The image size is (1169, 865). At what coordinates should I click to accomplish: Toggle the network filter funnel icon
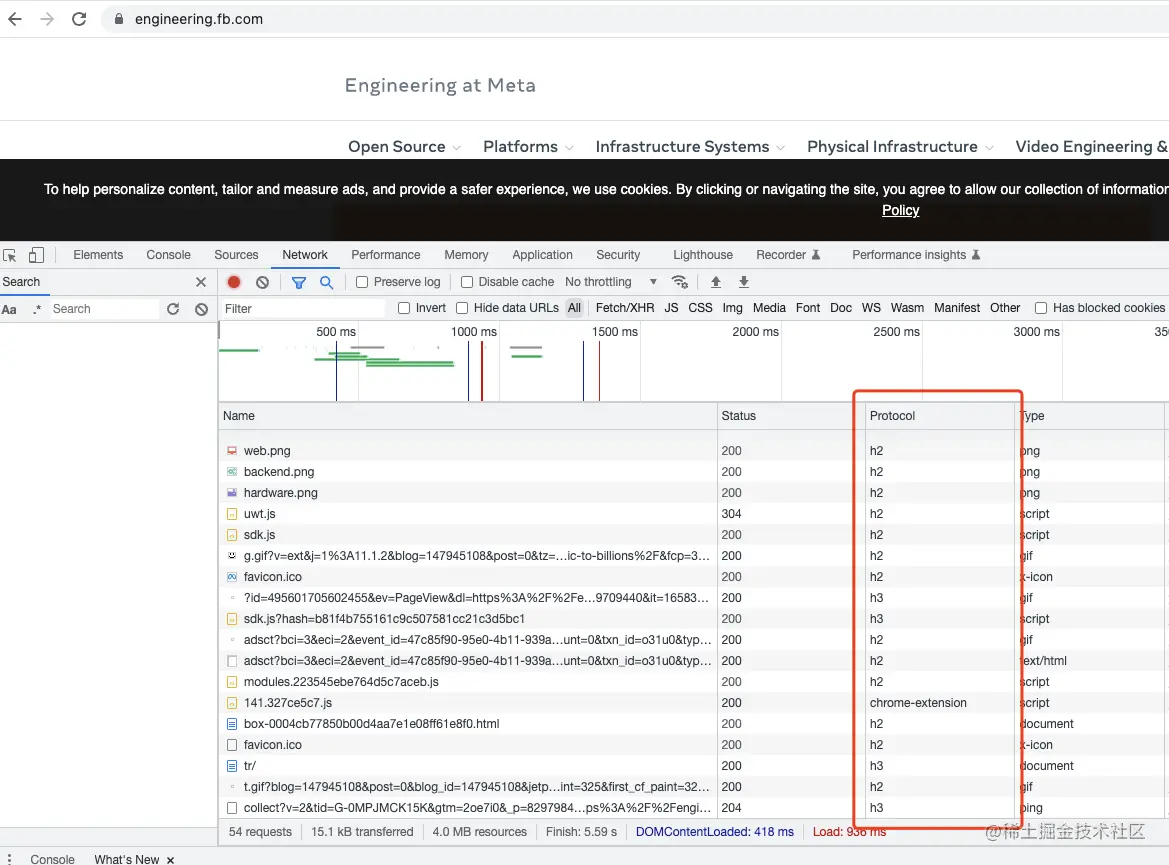(299, 282)
